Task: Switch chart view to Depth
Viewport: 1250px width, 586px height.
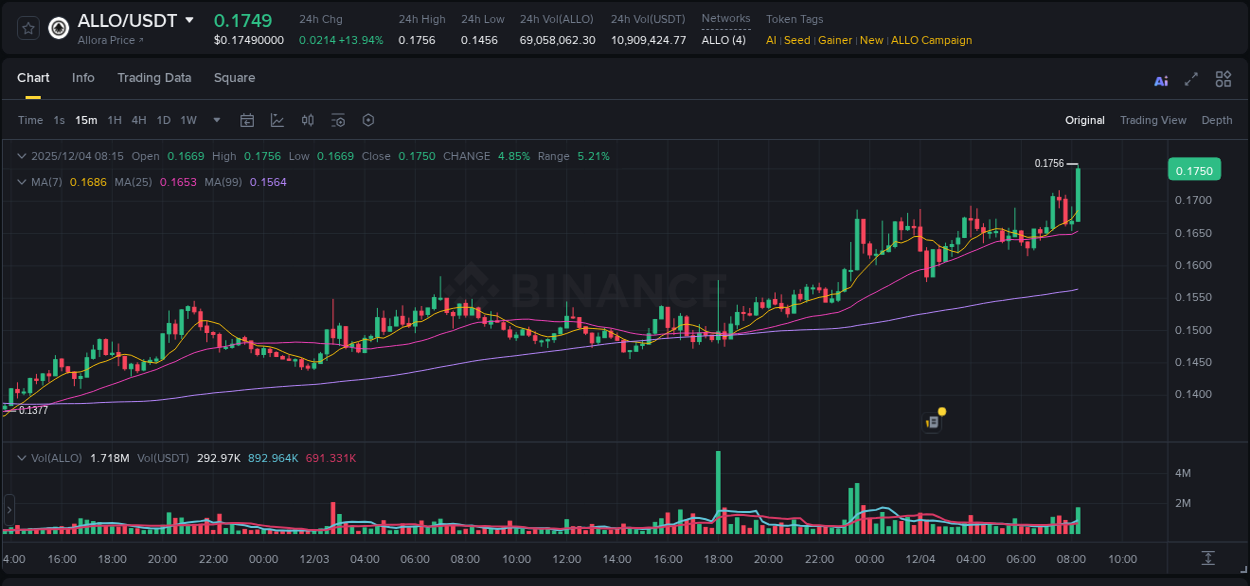Action: click(x=1217, y=120)
